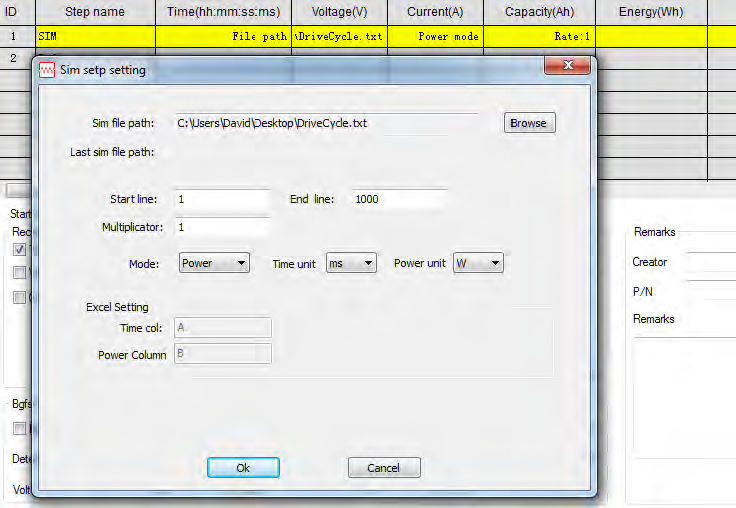Select the SIM cell in row 1

coord(95,36)
